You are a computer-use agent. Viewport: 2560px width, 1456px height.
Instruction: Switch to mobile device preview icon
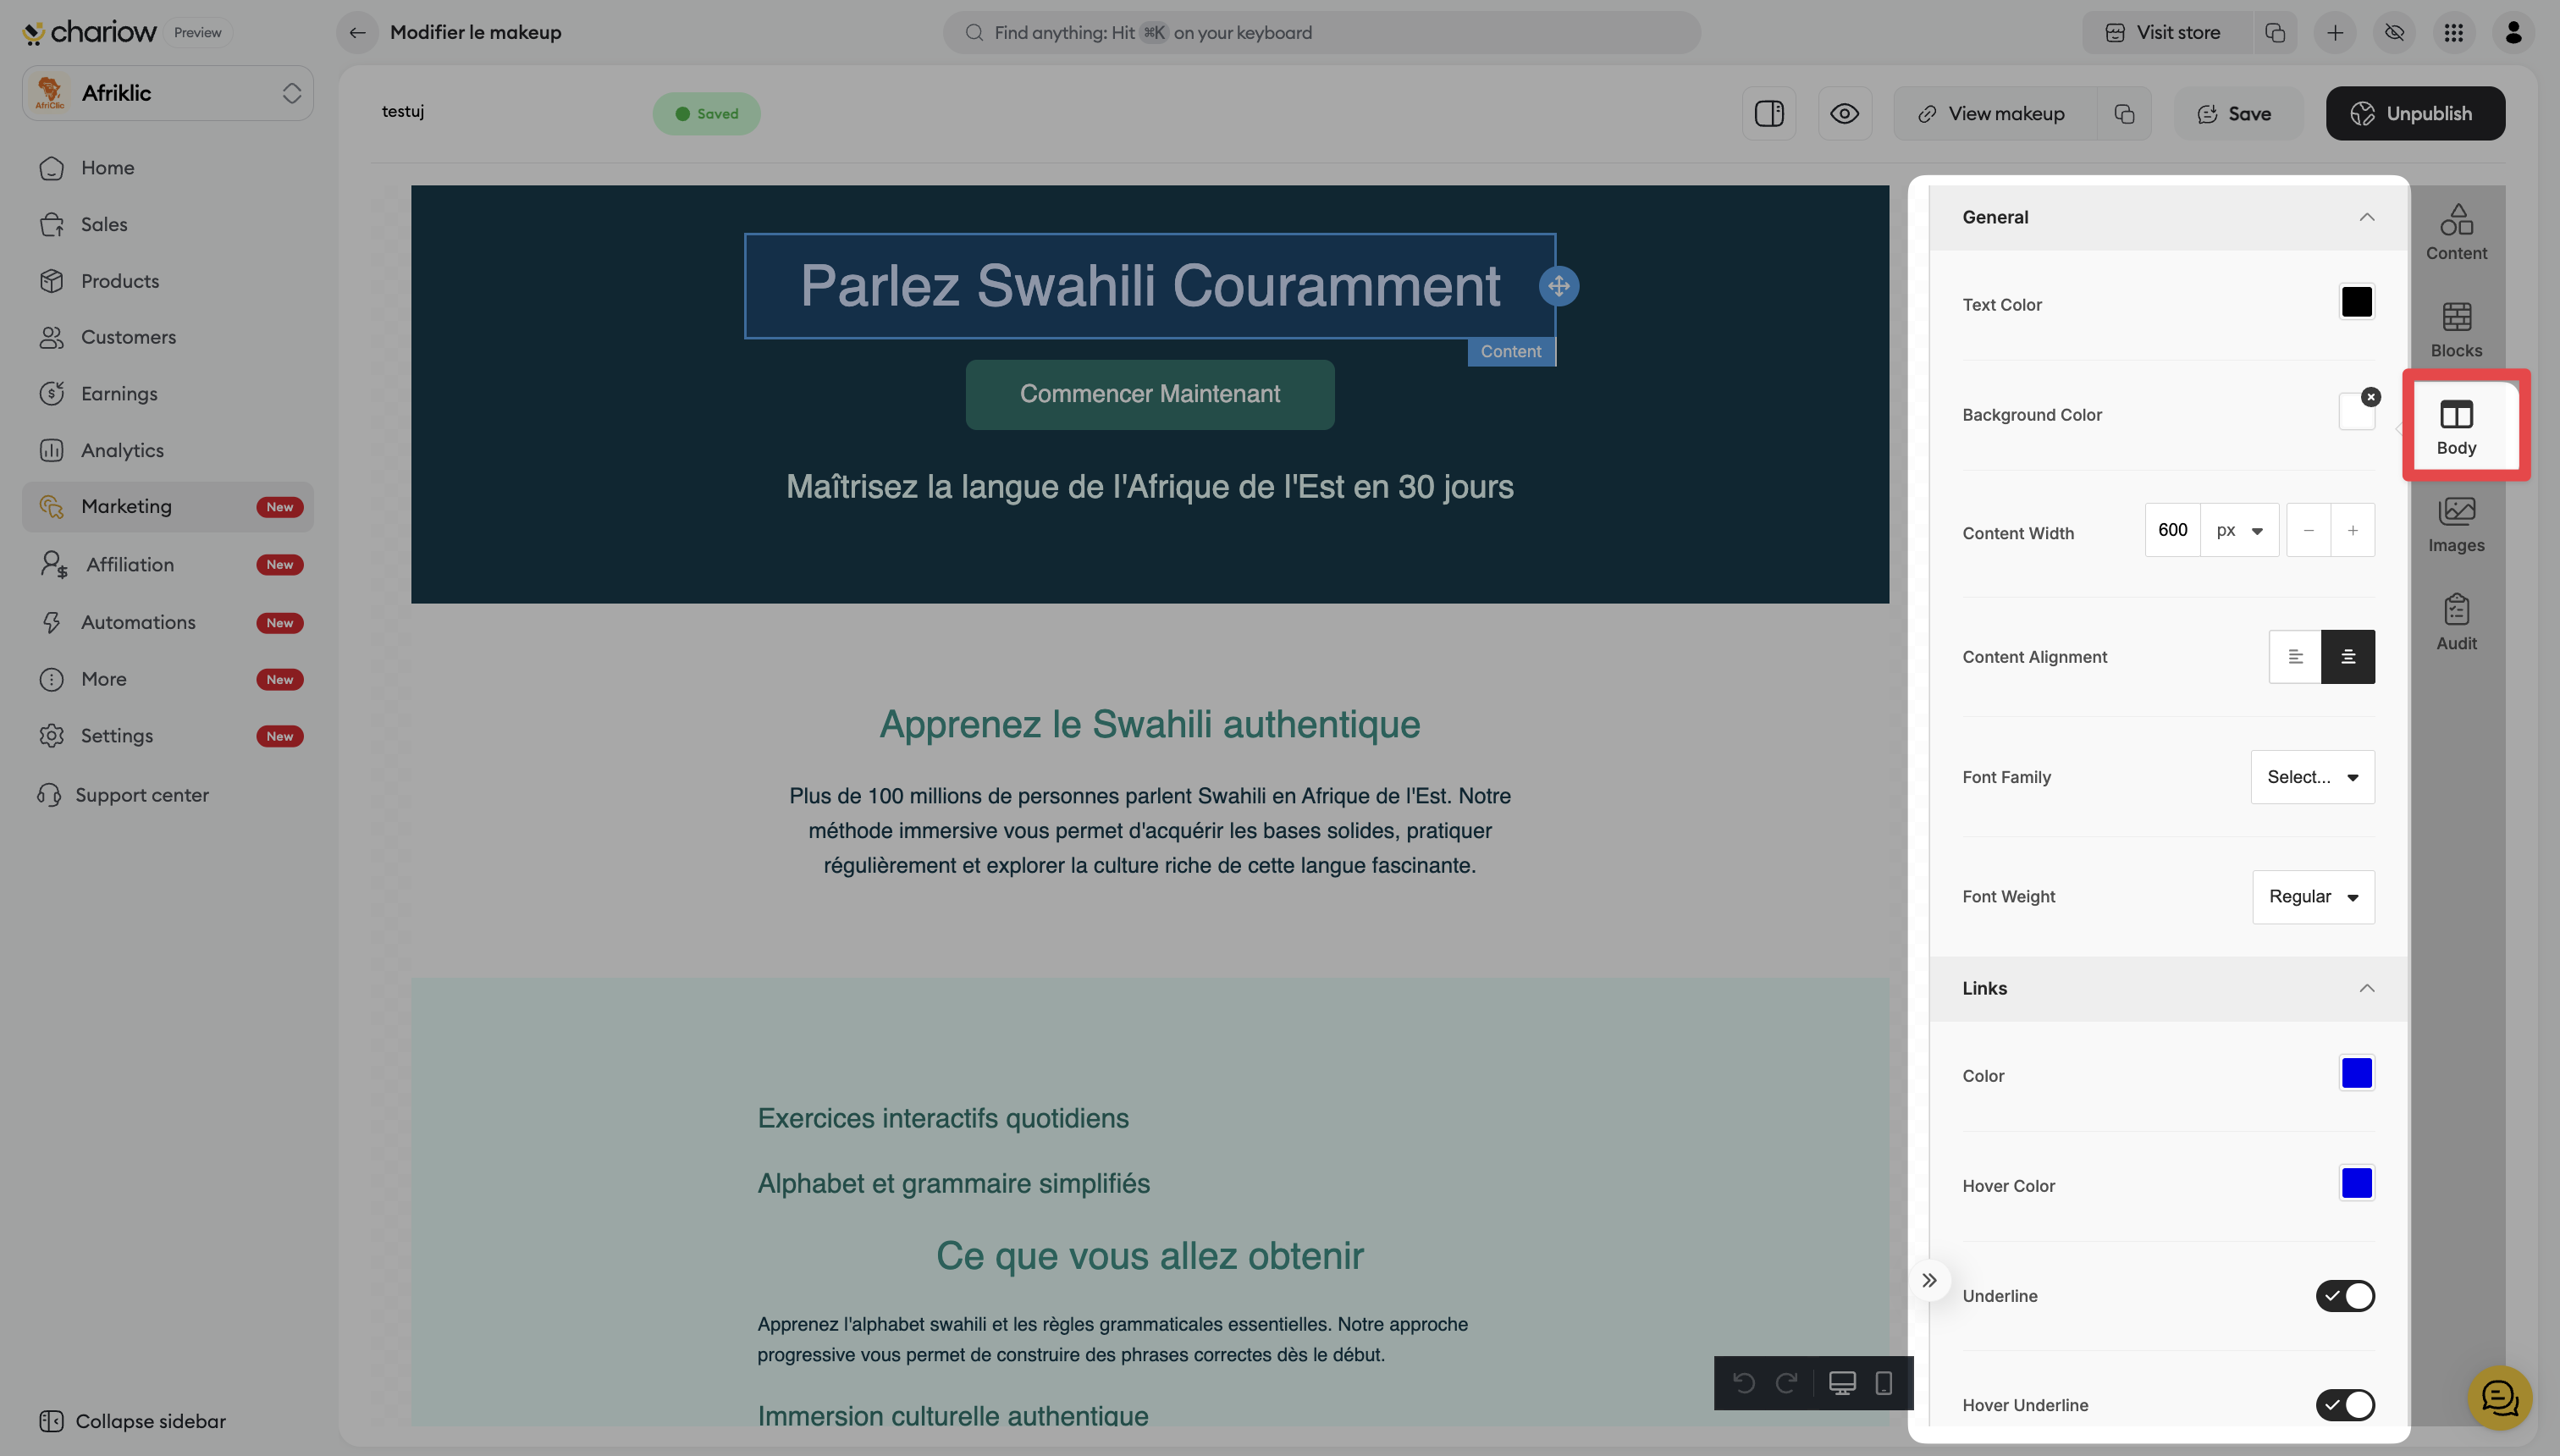1884,1383
